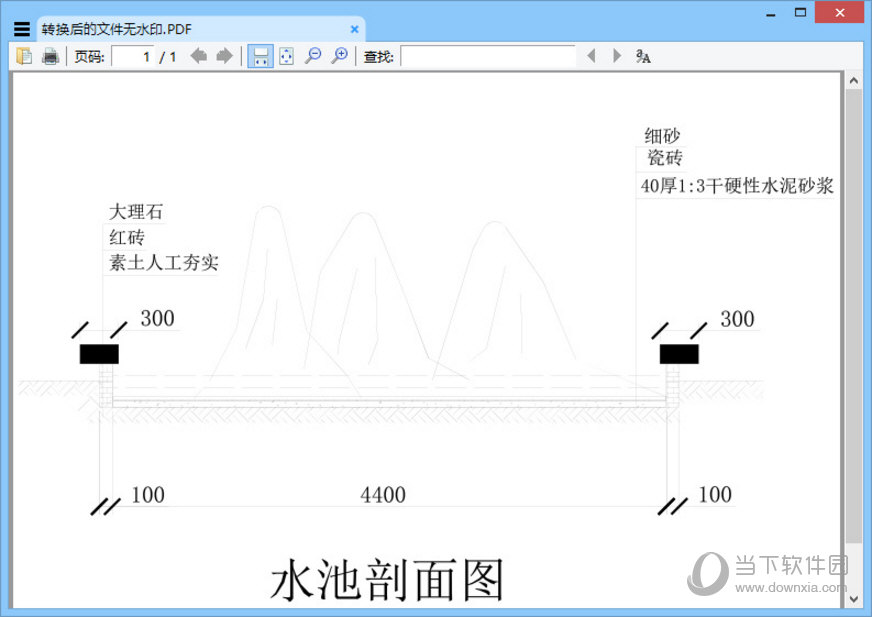Go to the next page arrow
This screenshot has width=872, height=617.
(x=225, y=56)
